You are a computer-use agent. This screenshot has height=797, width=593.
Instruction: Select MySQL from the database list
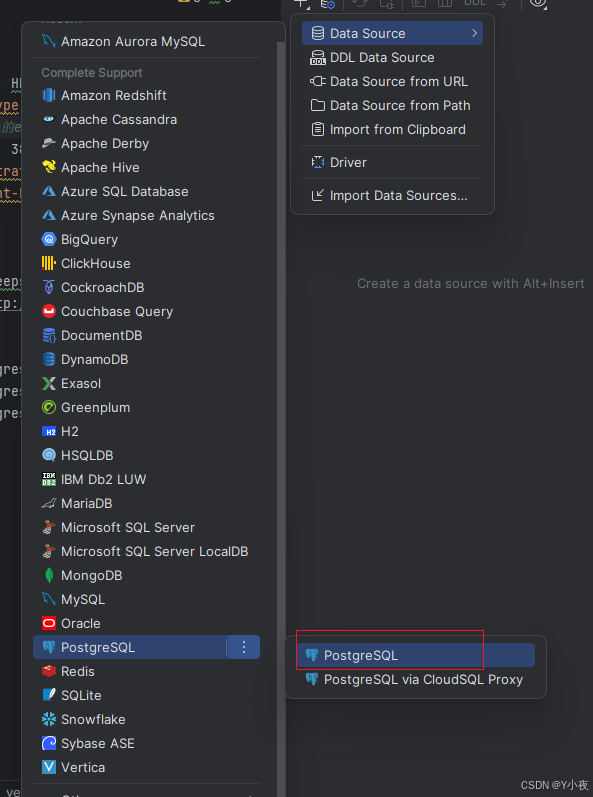(146, 599)
